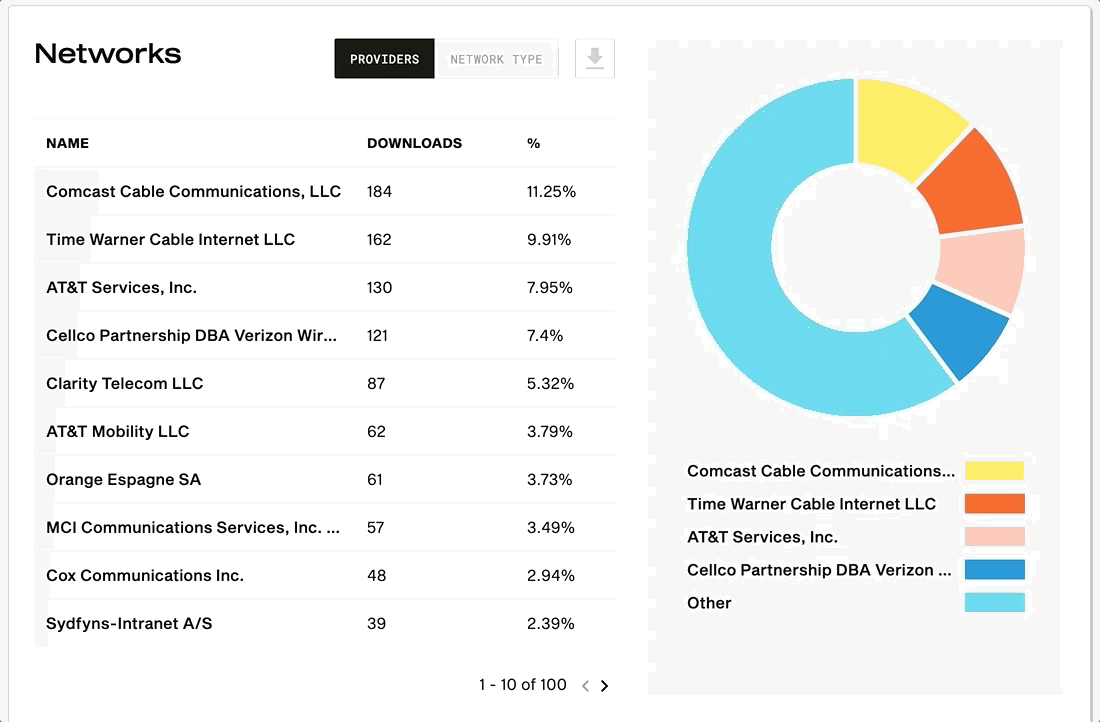Sort by the NAME column header
This screenshot has width=1100, height=722.
[x=67, y=143]
